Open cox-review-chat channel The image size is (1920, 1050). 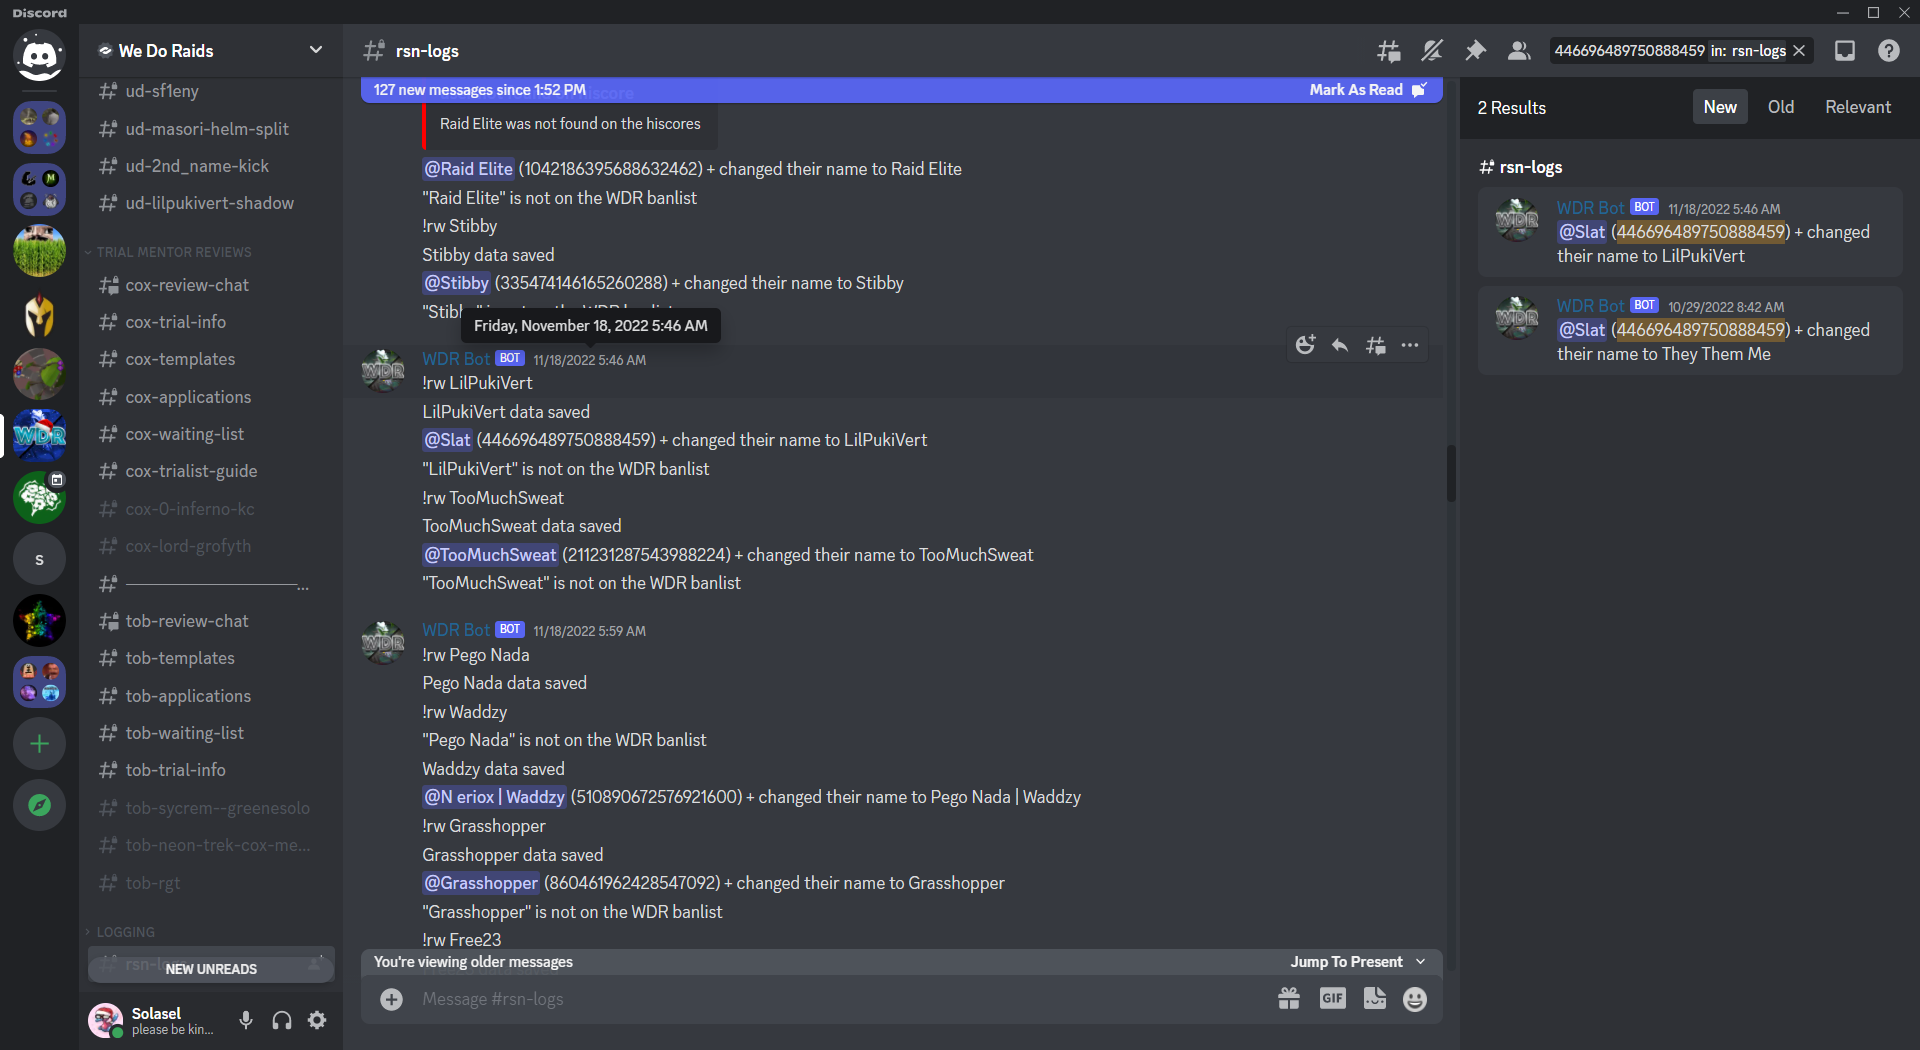pos(211,285)
